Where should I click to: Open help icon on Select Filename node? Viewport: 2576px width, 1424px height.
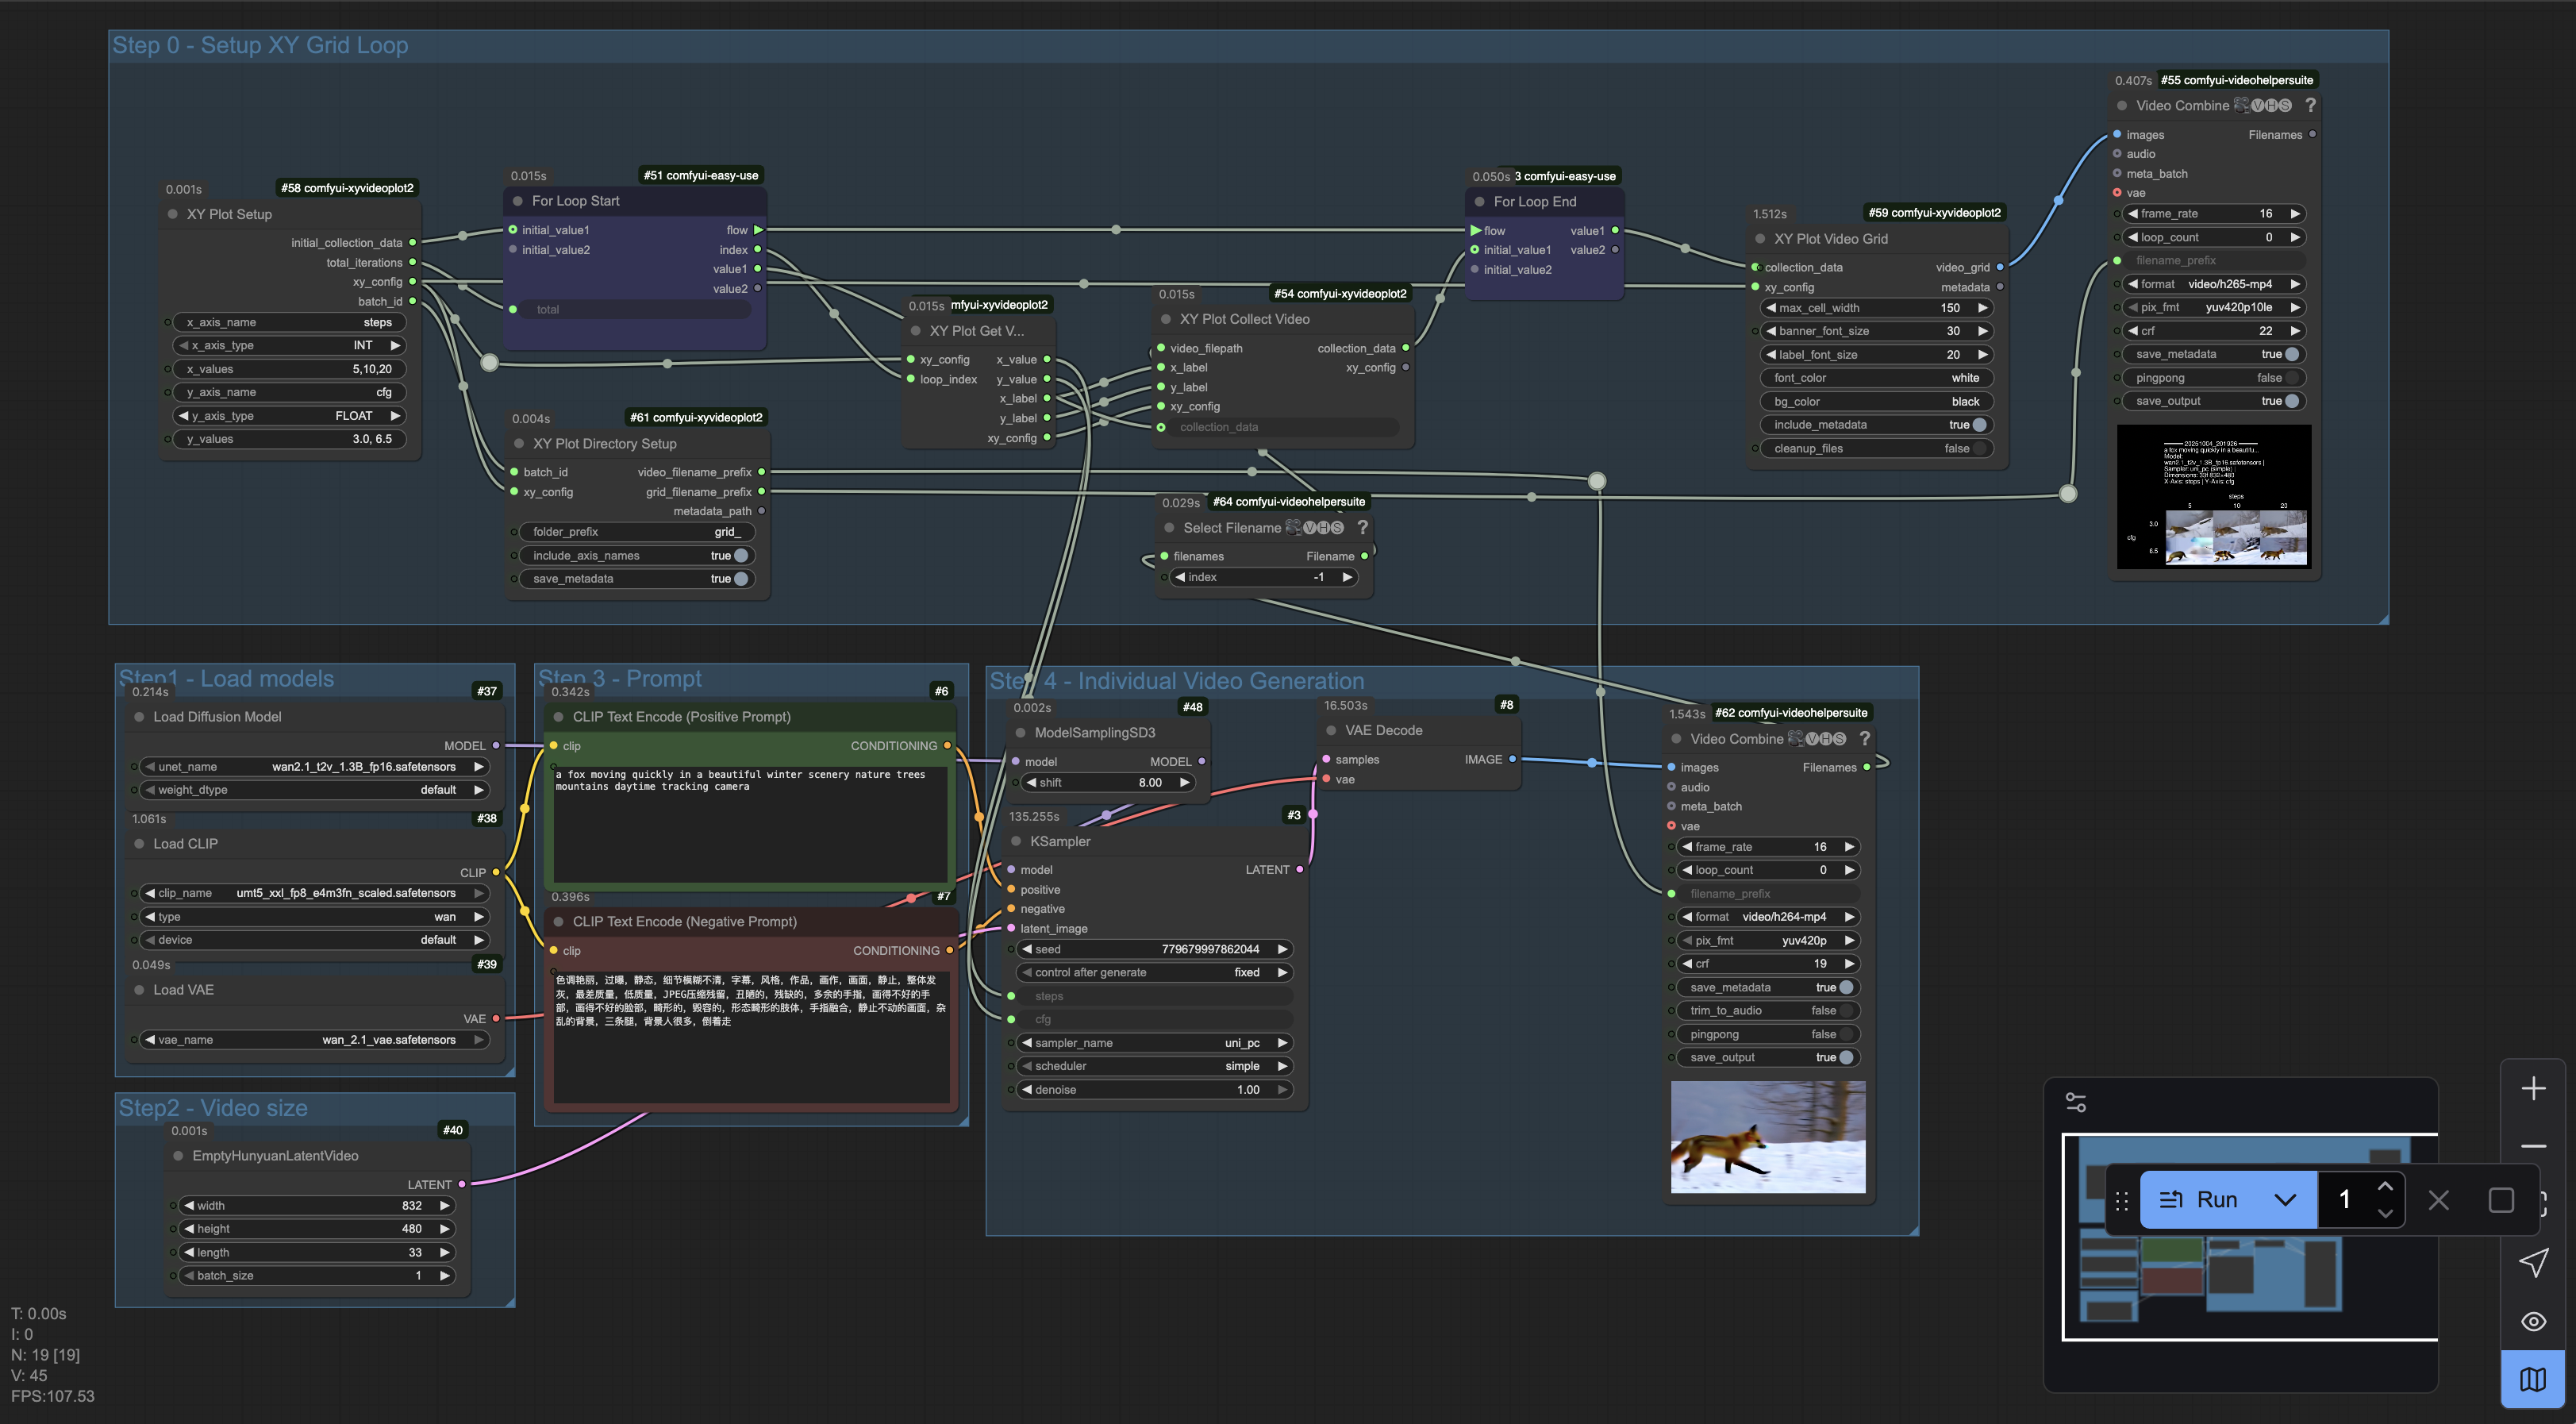(x=1362, y=527)
